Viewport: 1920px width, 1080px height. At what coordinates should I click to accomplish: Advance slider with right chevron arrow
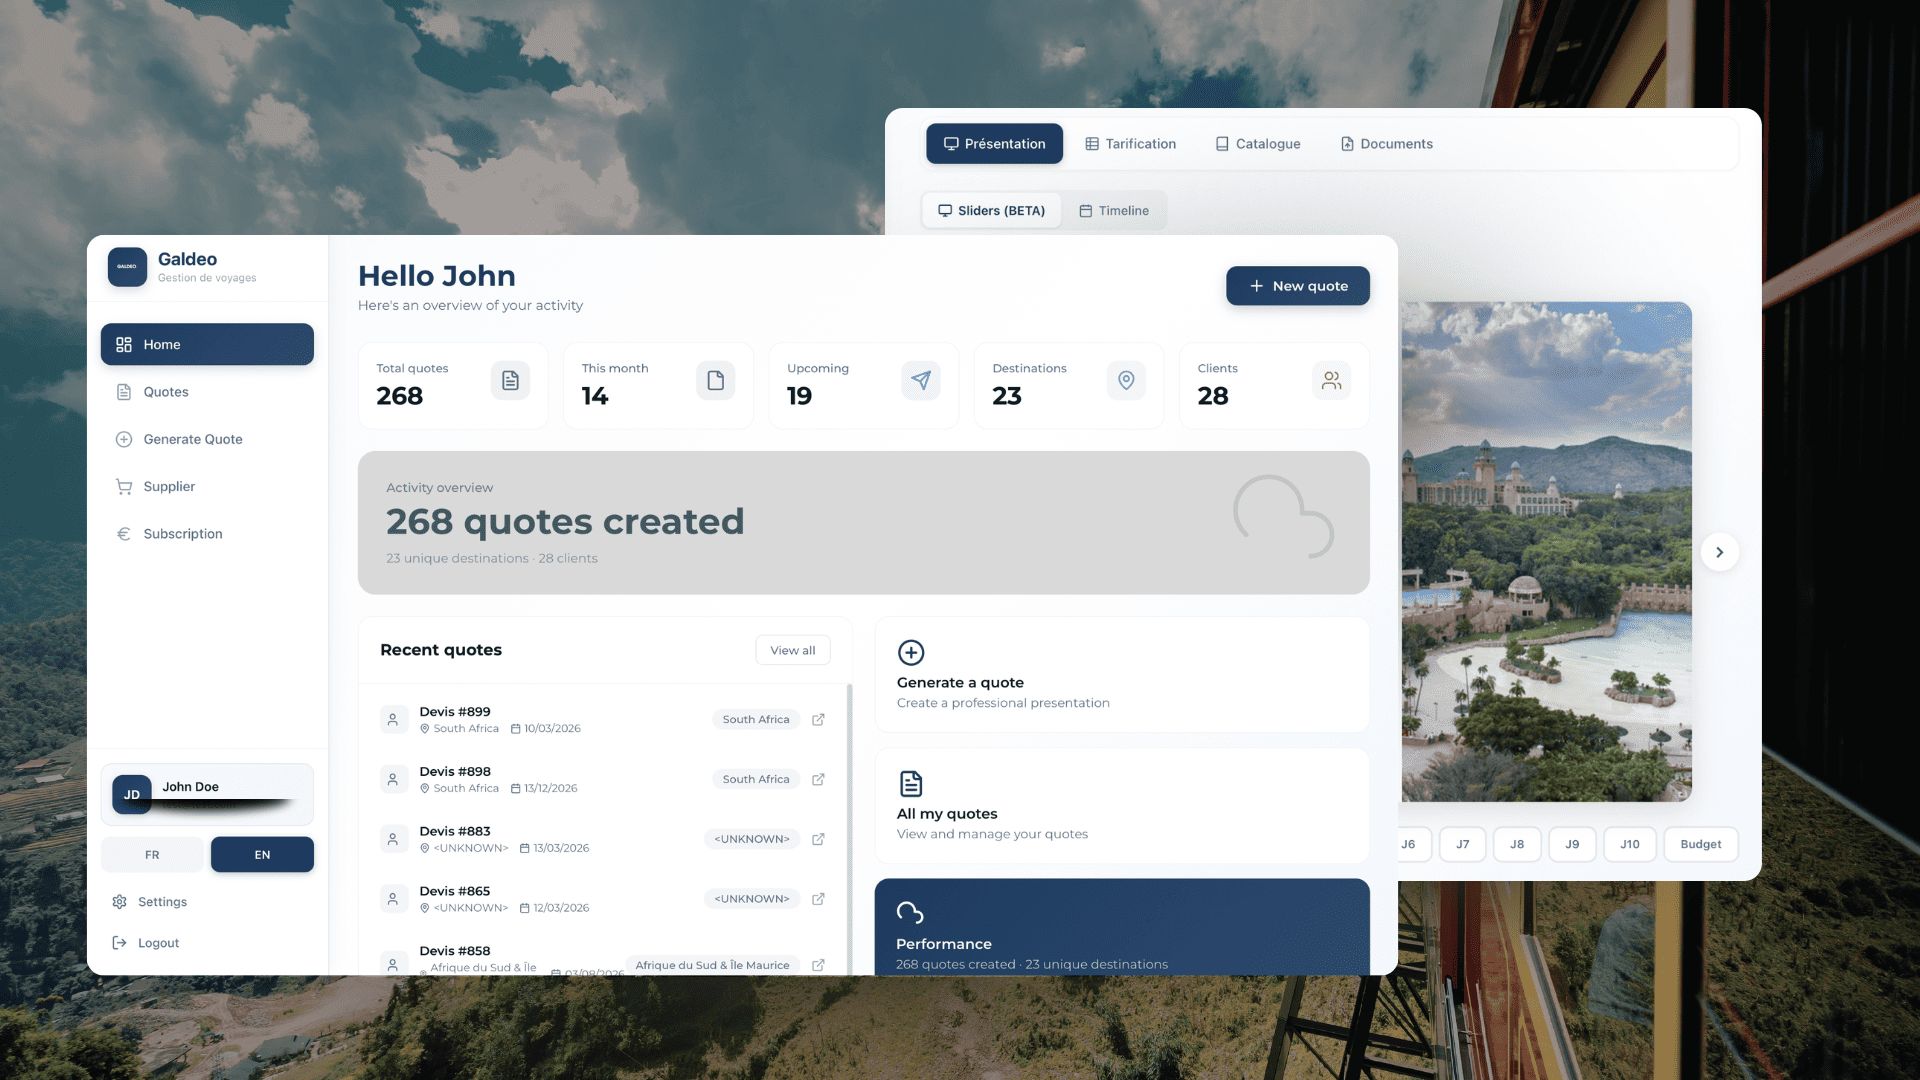point(1719,552)
